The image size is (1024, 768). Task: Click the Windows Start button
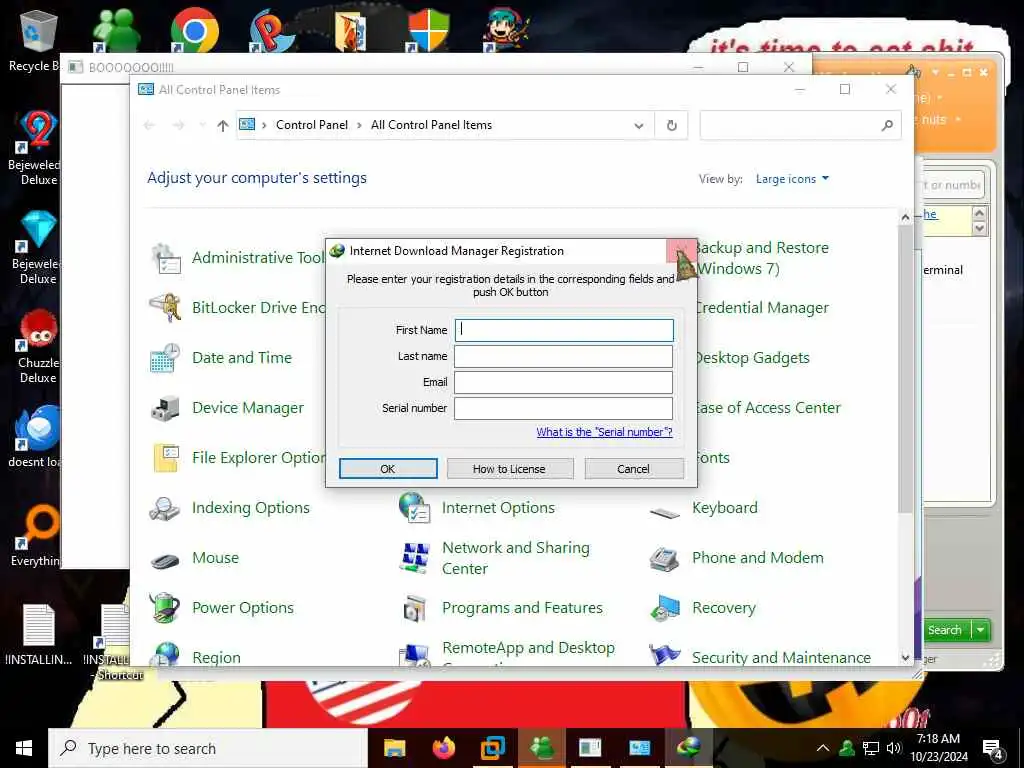point(24,748)
